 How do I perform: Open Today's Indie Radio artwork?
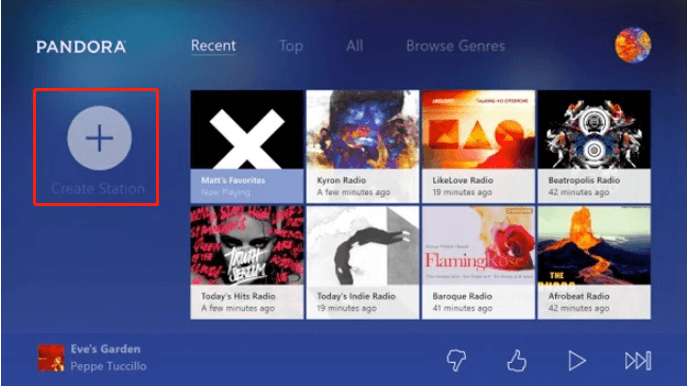tap(363, 246)
